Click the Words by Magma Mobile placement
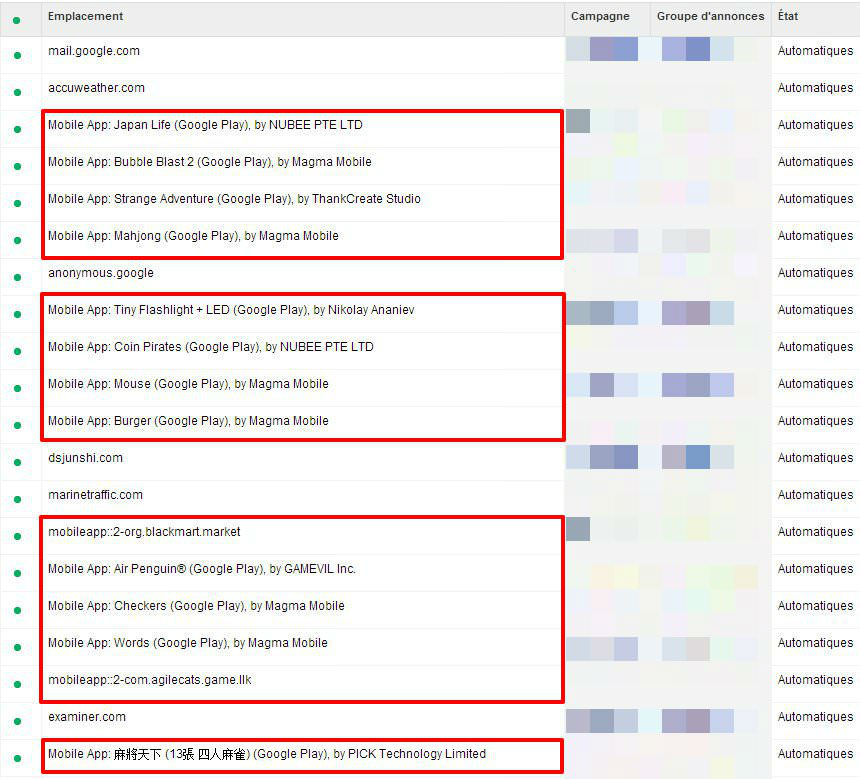Image resolution: width=860 pixels, height=779 pixels. coord(188,642)
